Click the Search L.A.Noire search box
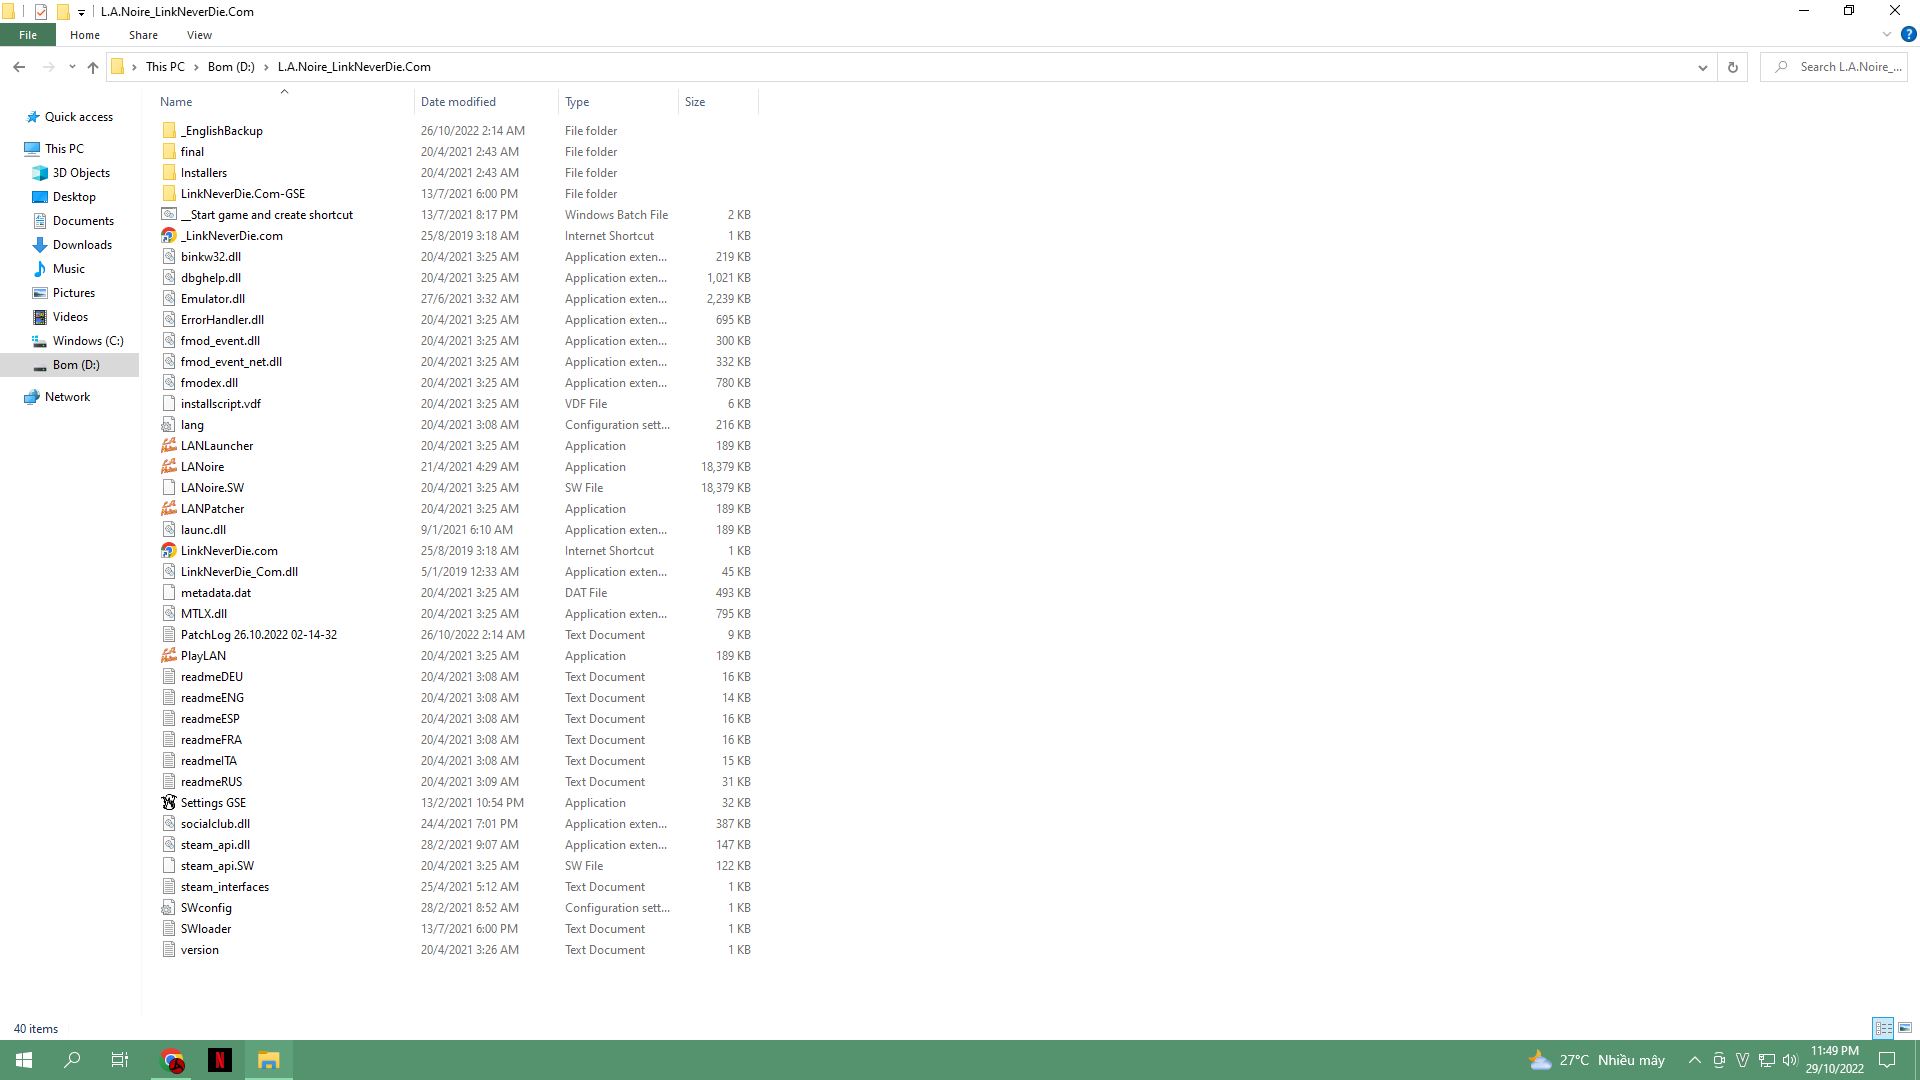This screenshot has height=1080, width=1920. pos(1848,67)
